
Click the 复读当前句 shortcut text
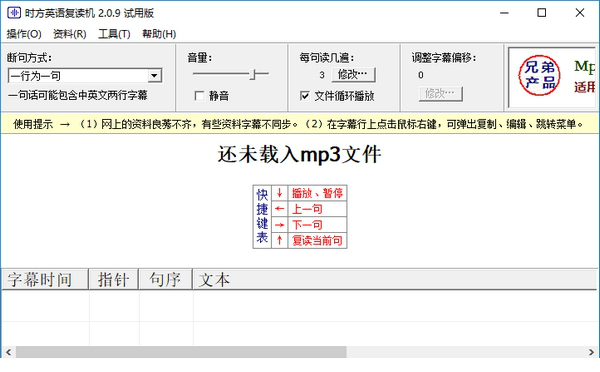tap(317, 240)
